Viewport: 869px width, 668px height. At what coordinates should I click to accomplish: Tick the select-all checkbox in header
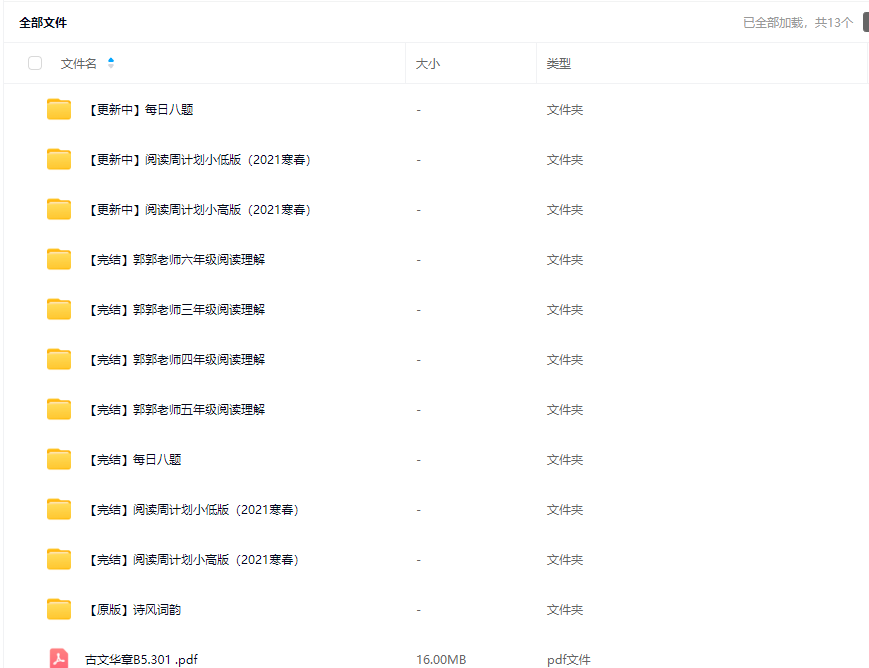[x=35, y=63]
